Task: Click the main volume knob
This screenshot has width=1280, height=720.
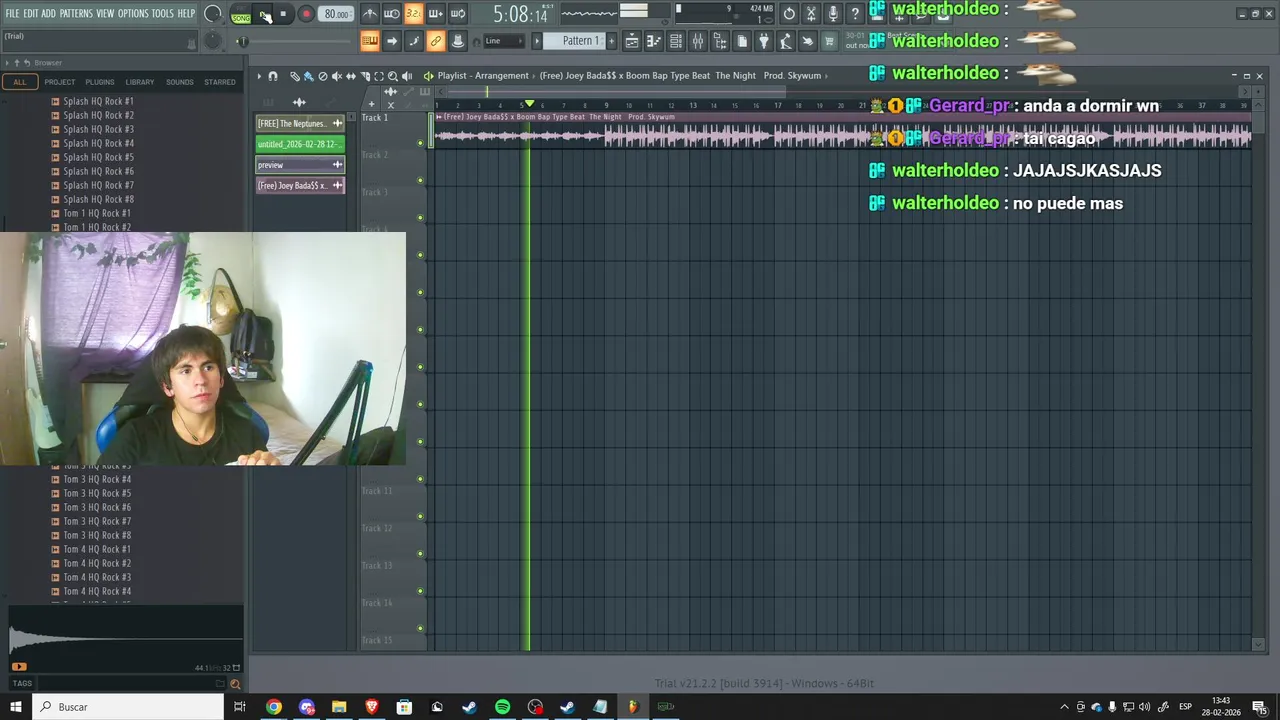Action: (213, 14)
